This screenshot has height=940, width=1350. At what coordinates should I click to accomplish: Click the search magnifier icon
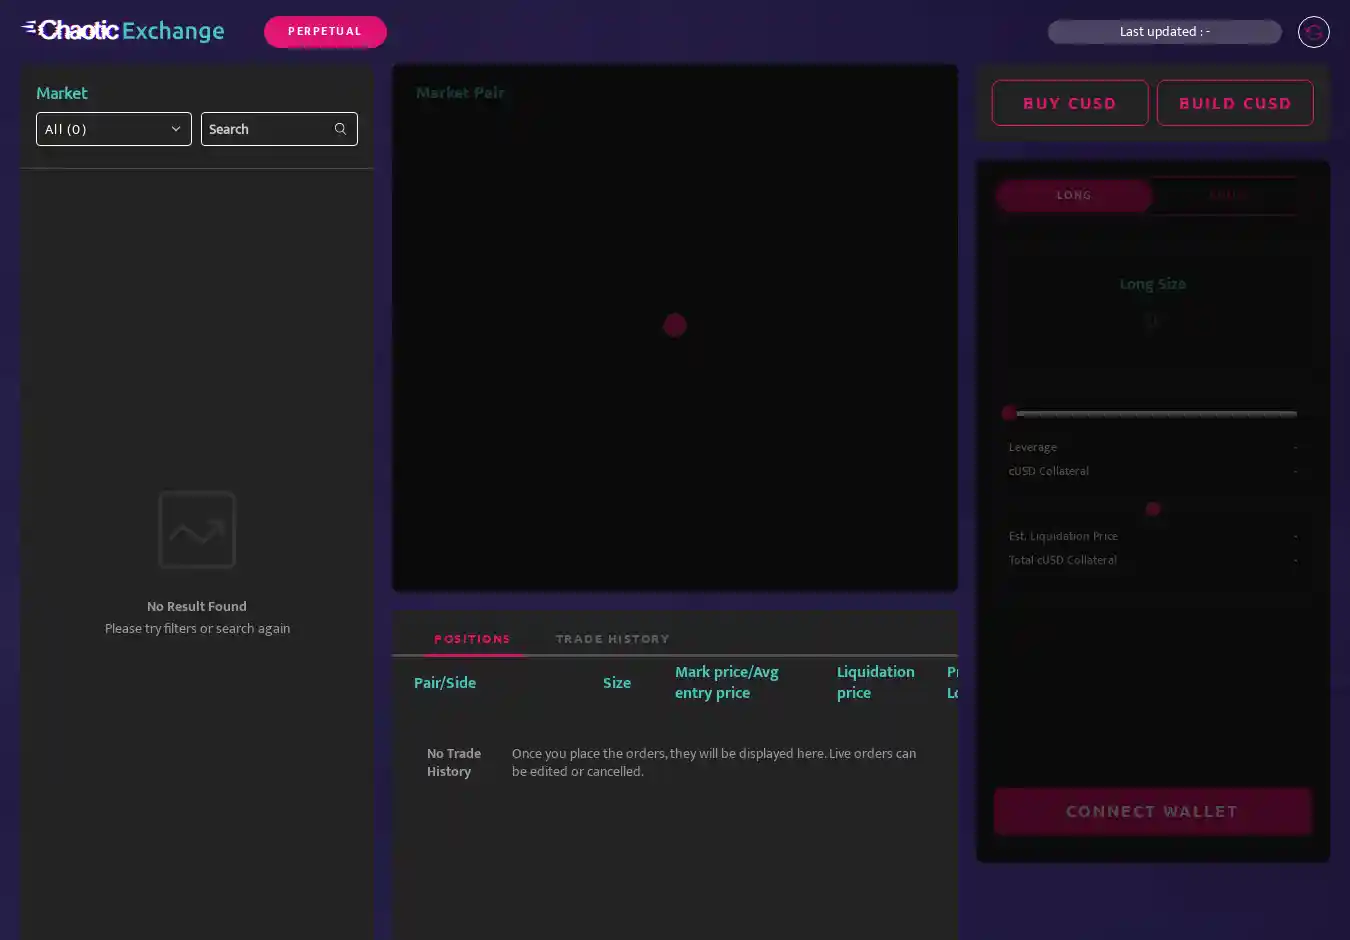click(x=340, y=129)
